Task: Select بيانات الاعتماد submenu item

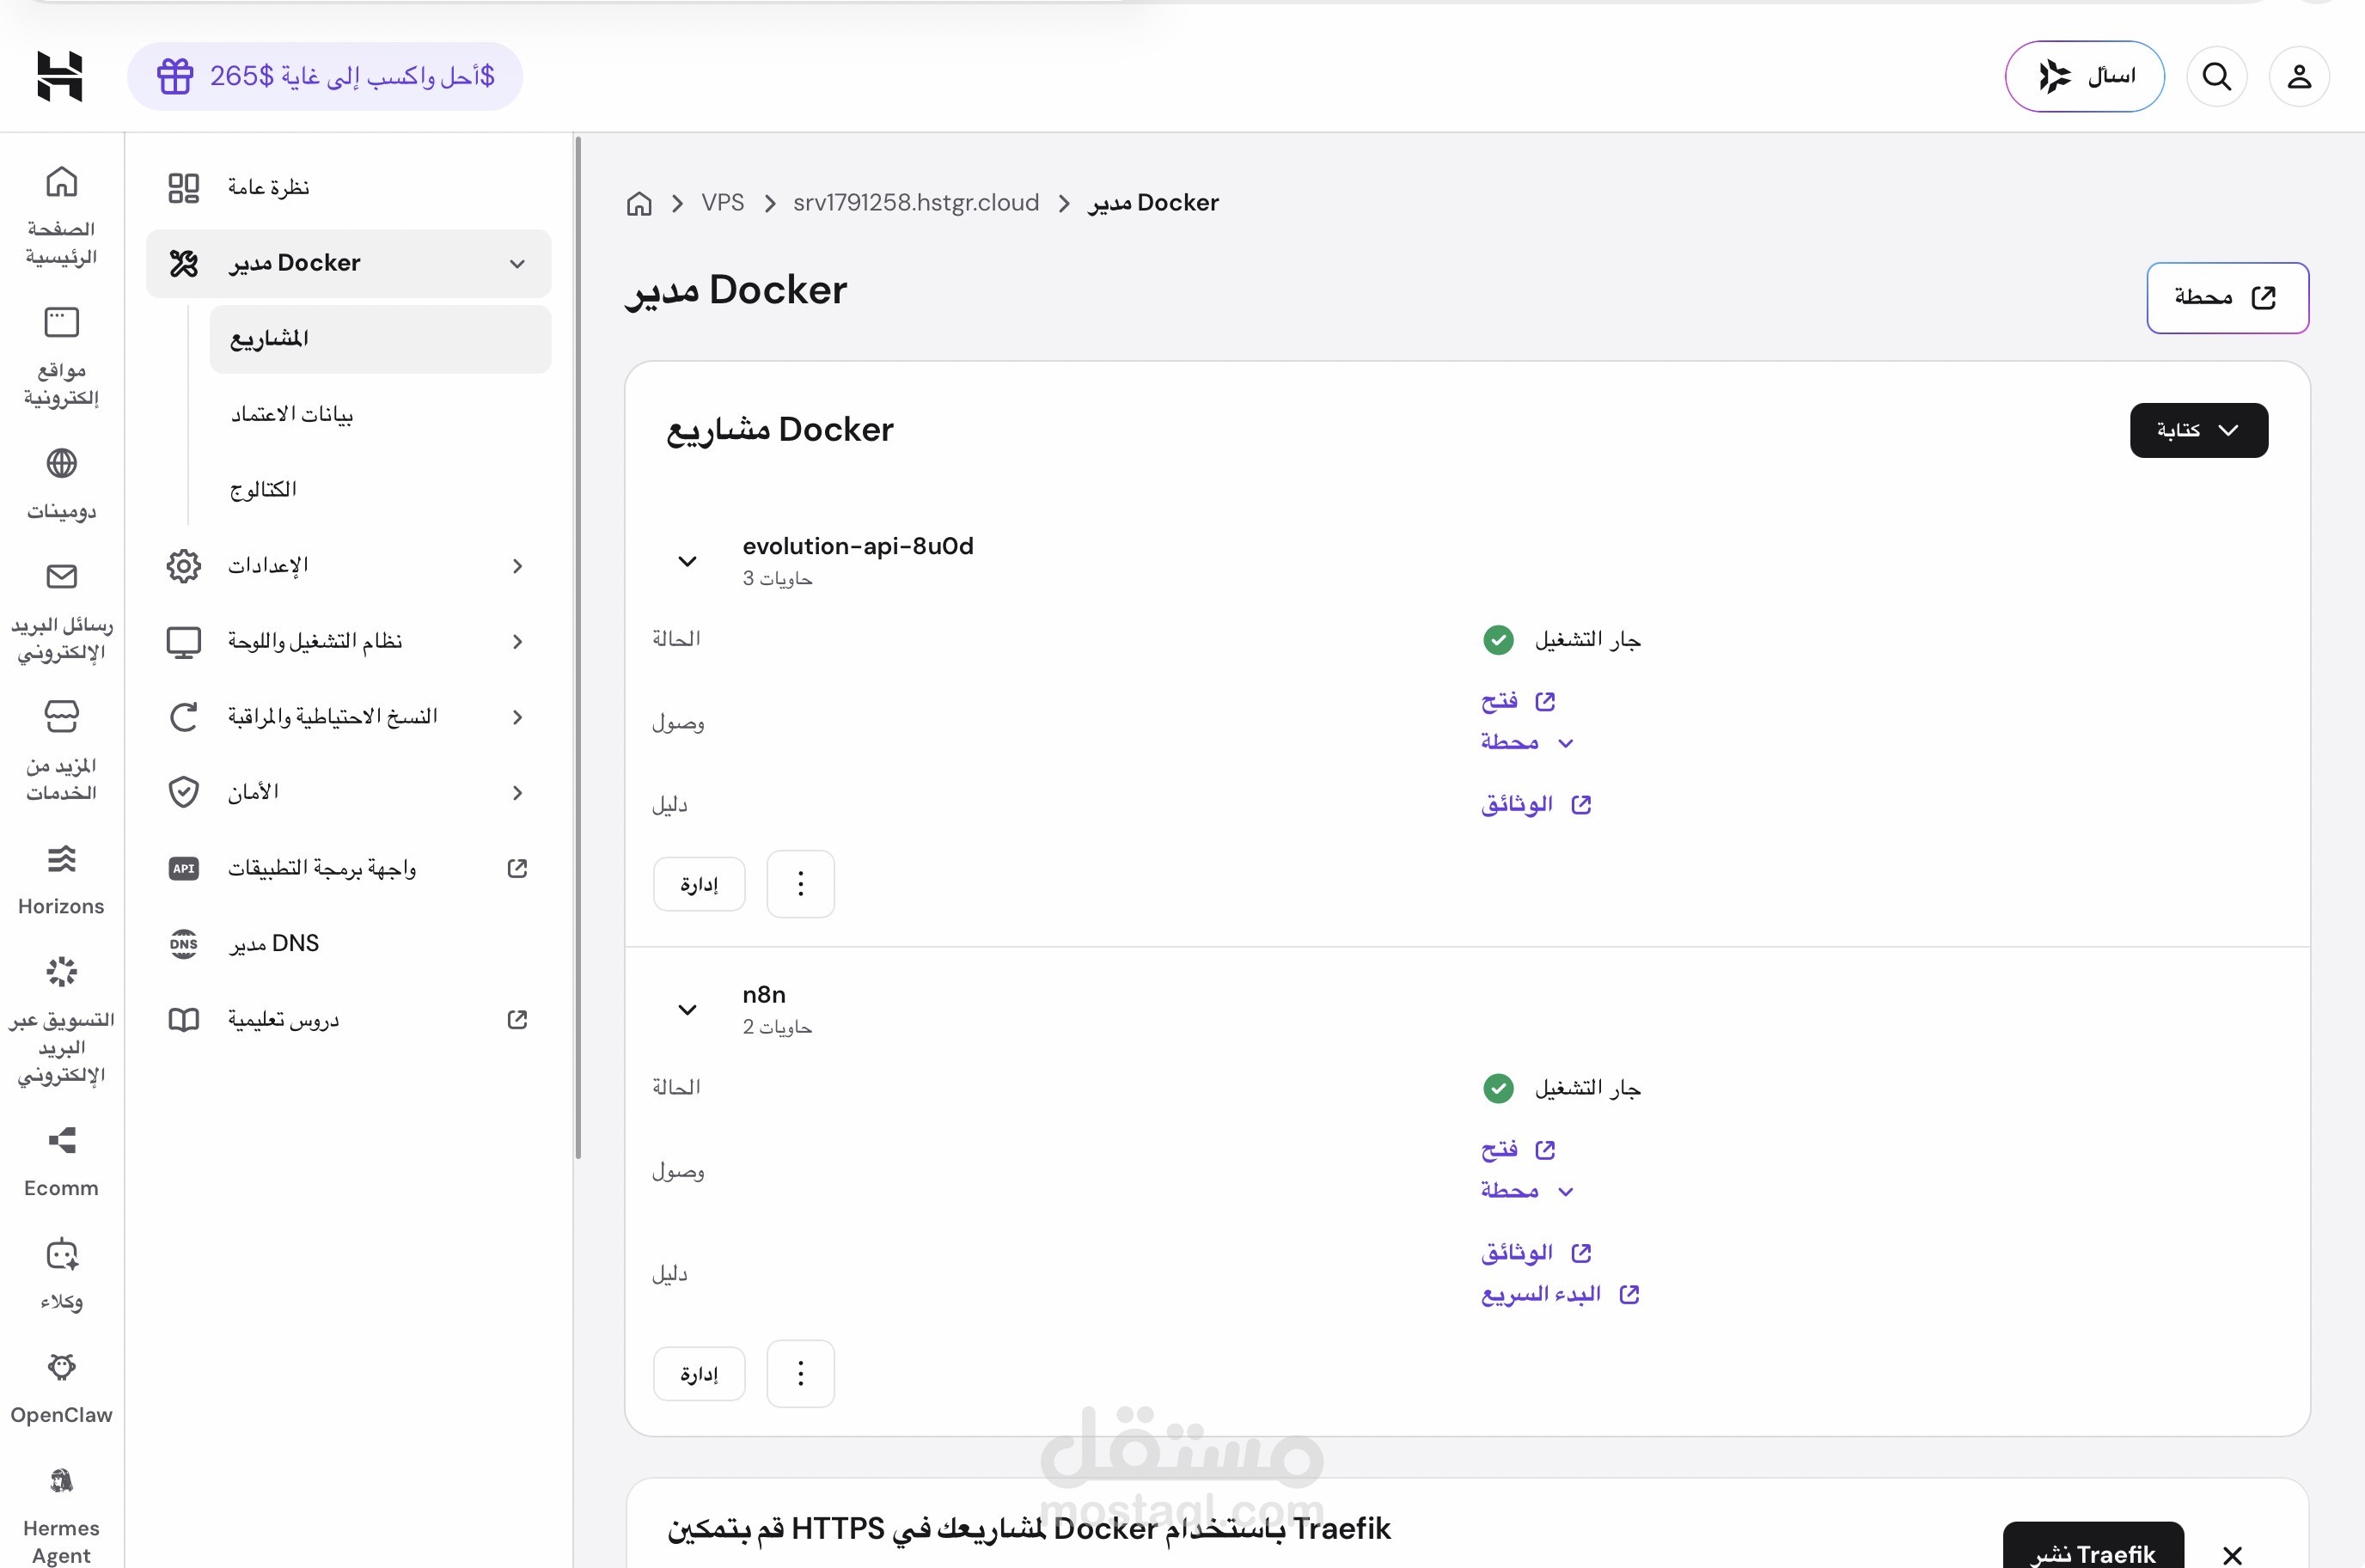Action: click(x=380, y=414)
